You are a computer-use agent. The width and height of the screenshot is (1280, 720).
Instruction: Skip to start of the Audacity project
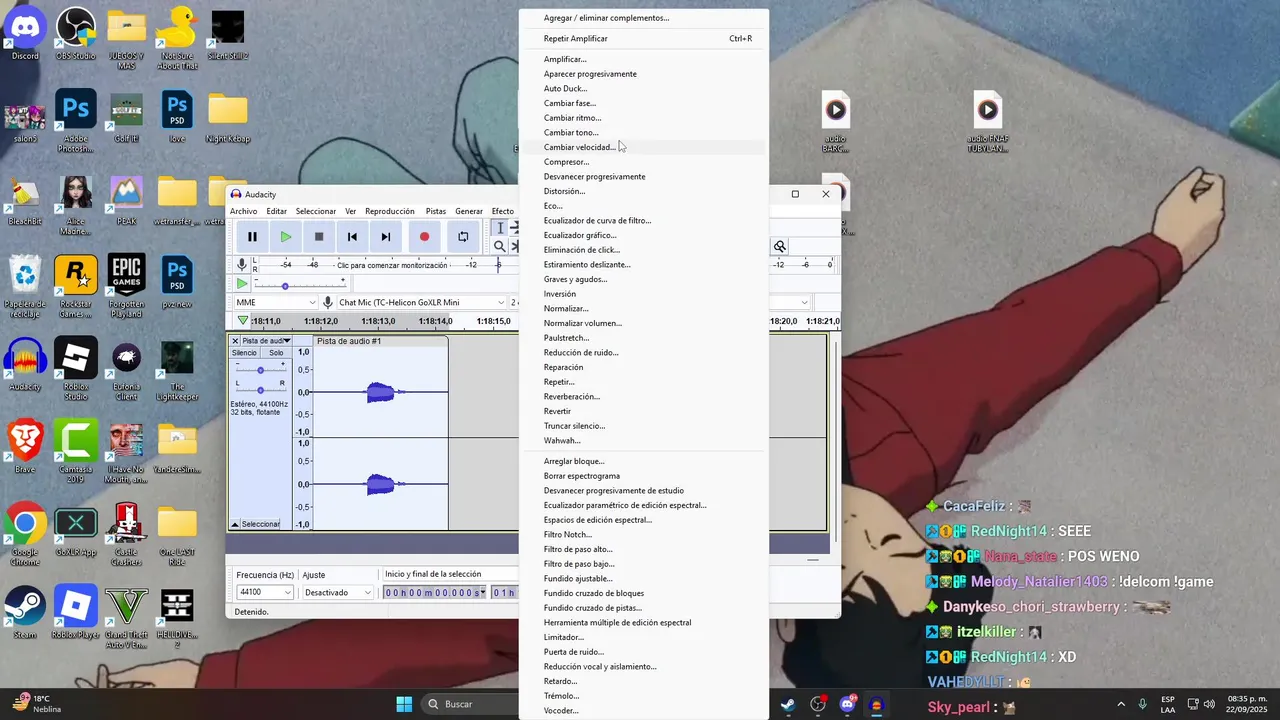[352, 237]
